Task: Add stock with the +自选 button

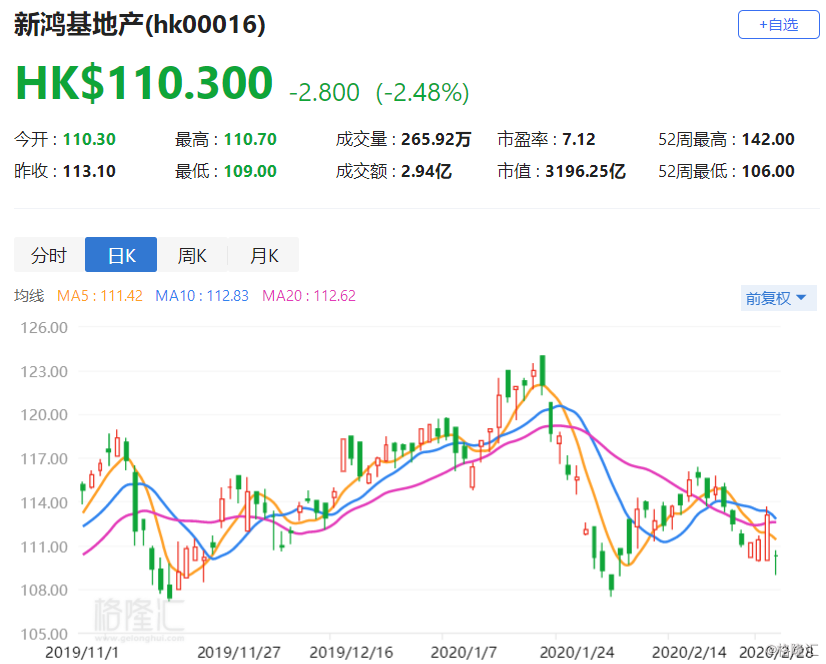Action: [778, 25]
